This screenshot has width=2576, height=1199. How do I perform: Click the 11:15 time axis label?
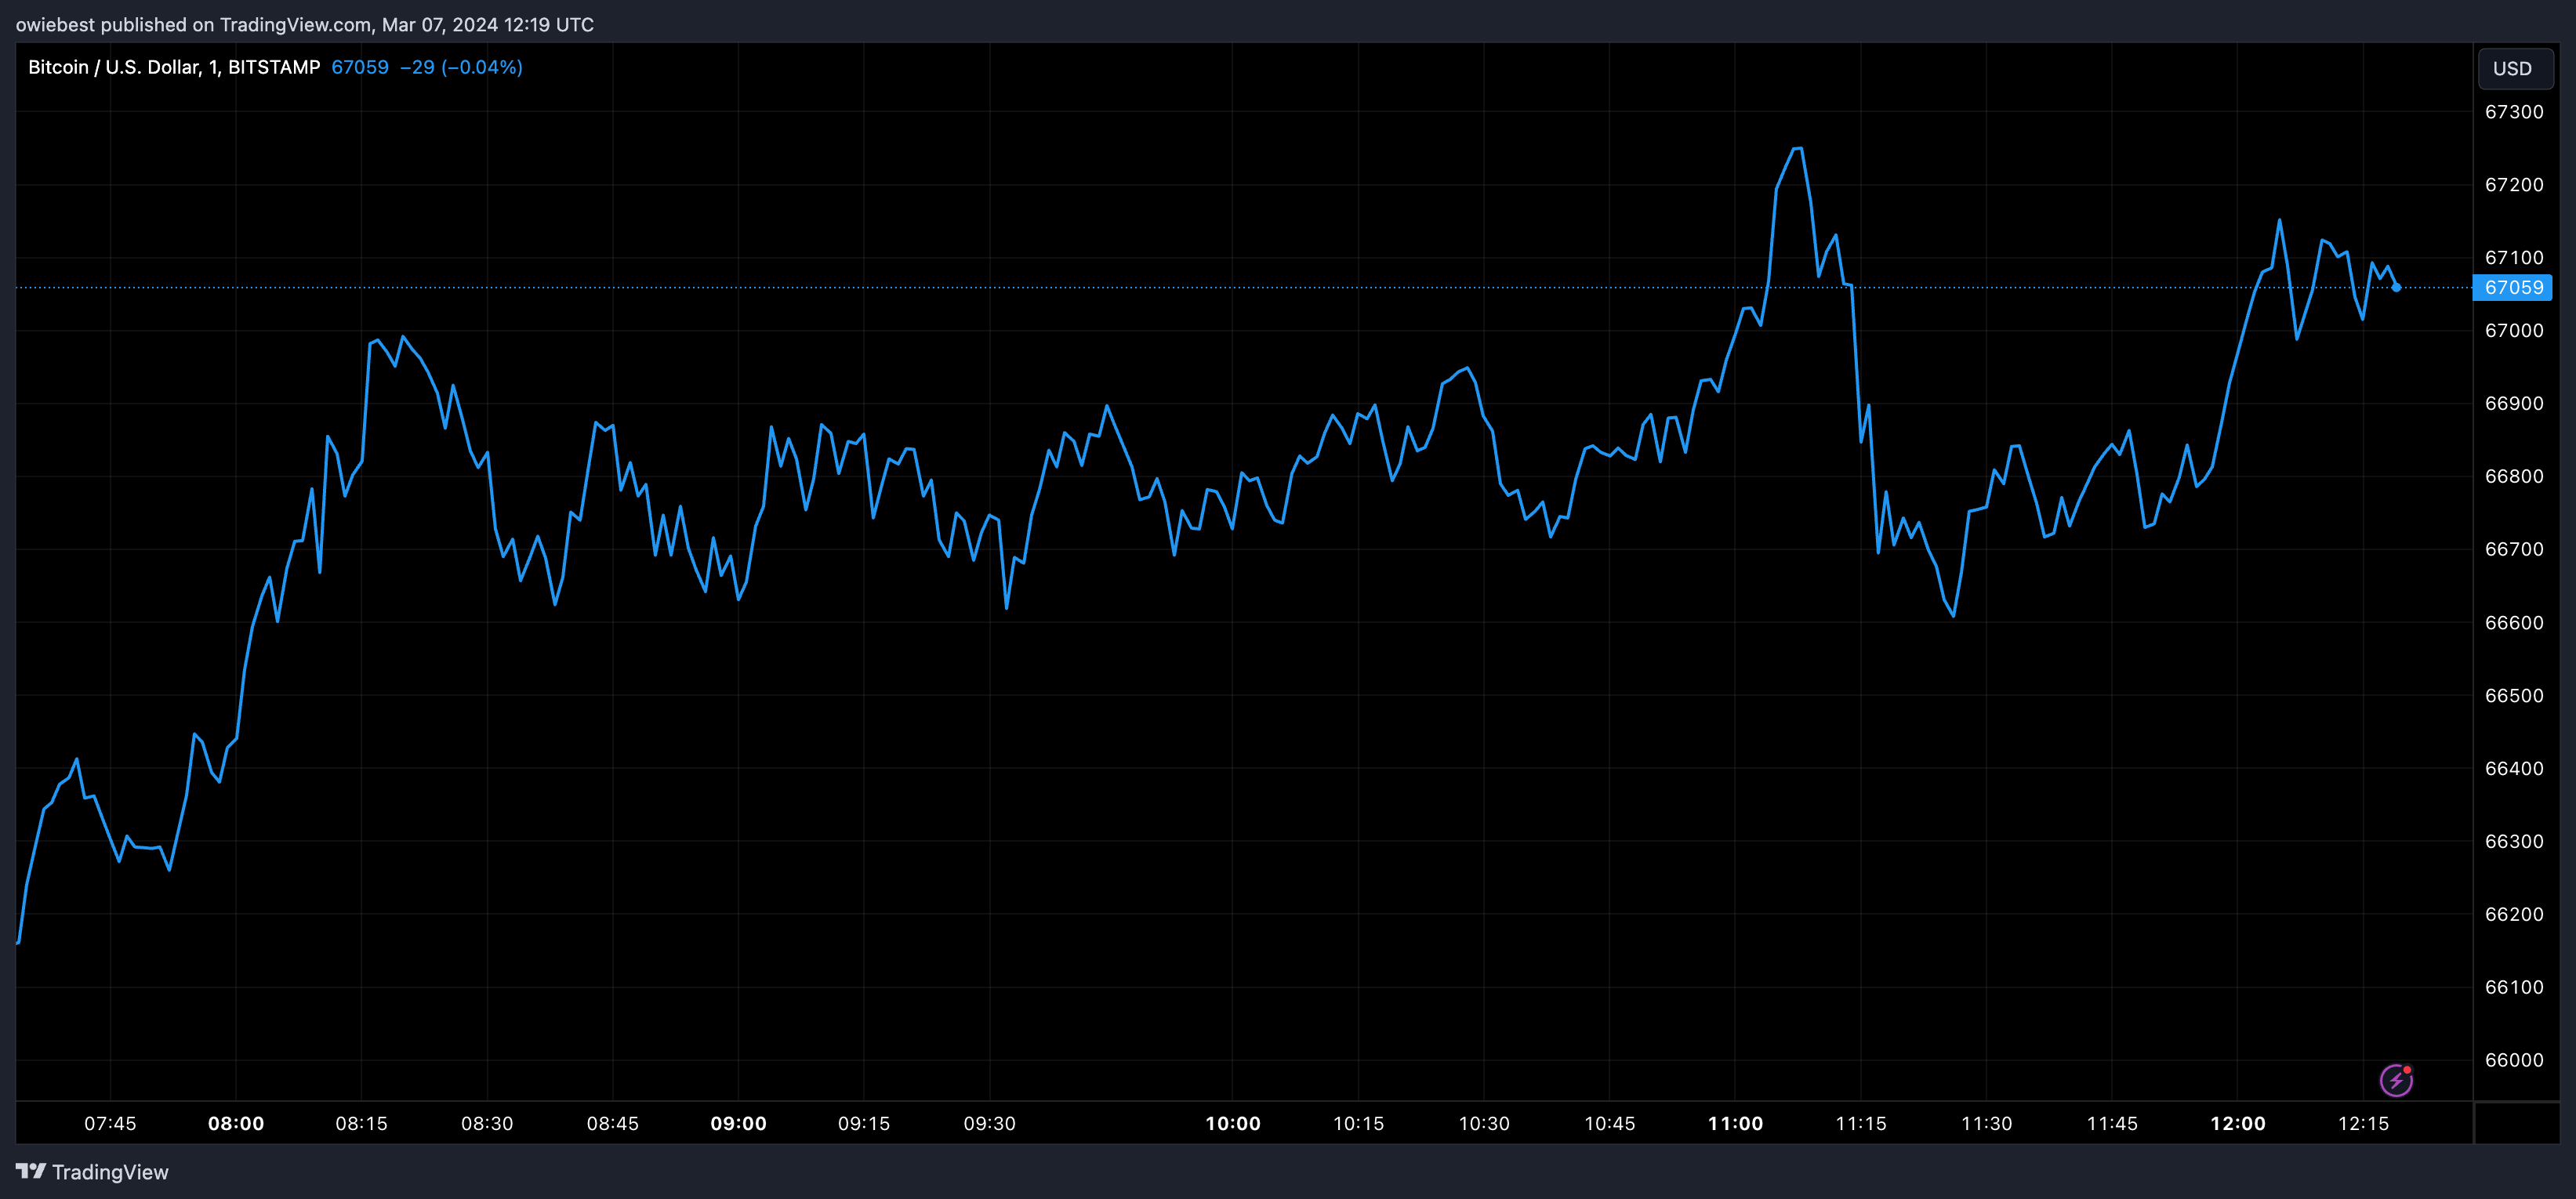[1861, 1124]
